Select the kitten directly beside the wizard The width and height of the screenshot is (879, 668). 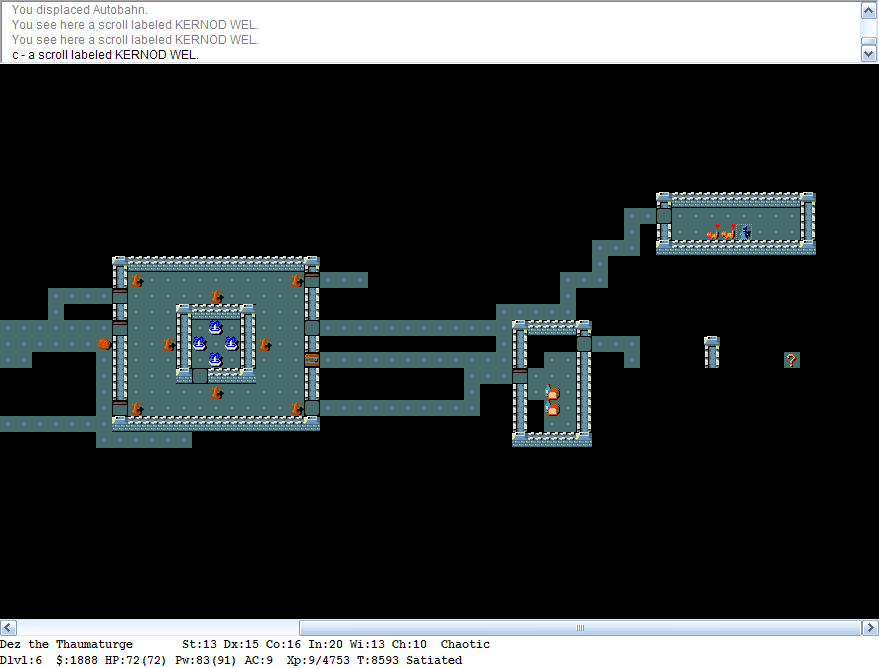point(728,232)
